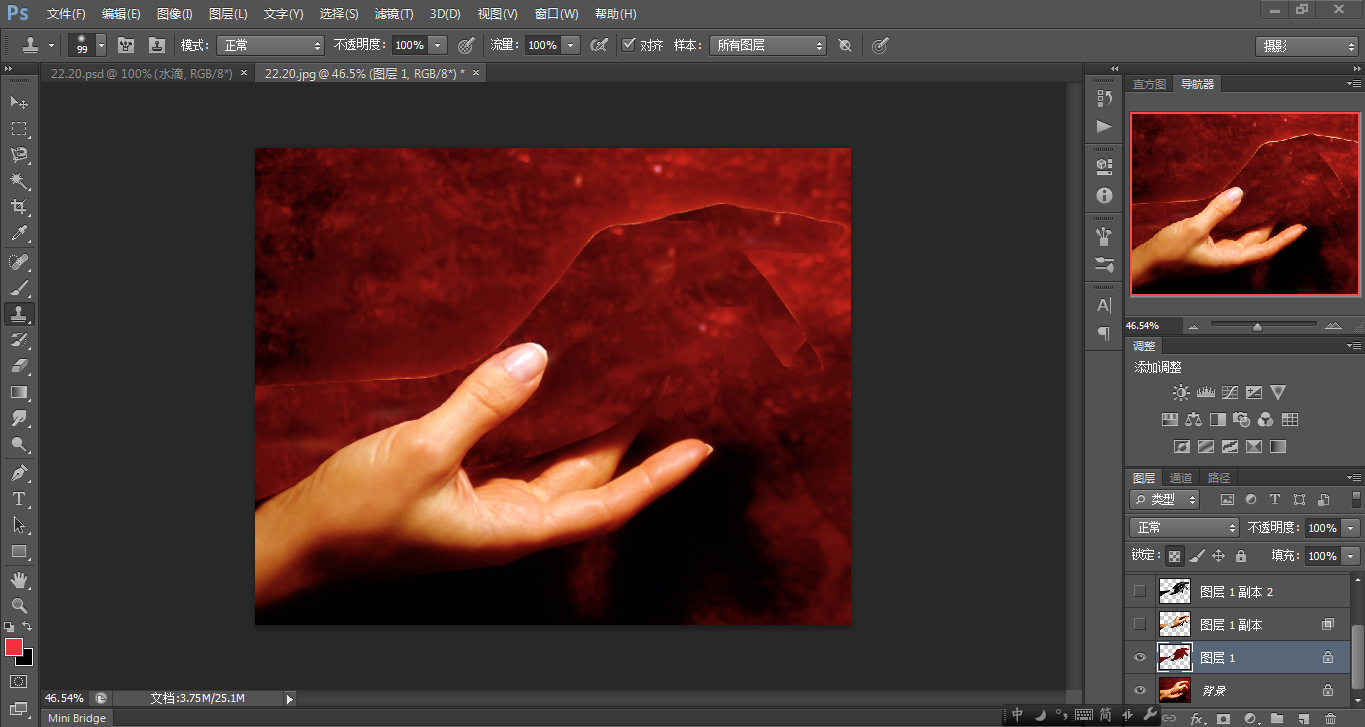Show the 图层 1 副本 2 layer

1139,591
